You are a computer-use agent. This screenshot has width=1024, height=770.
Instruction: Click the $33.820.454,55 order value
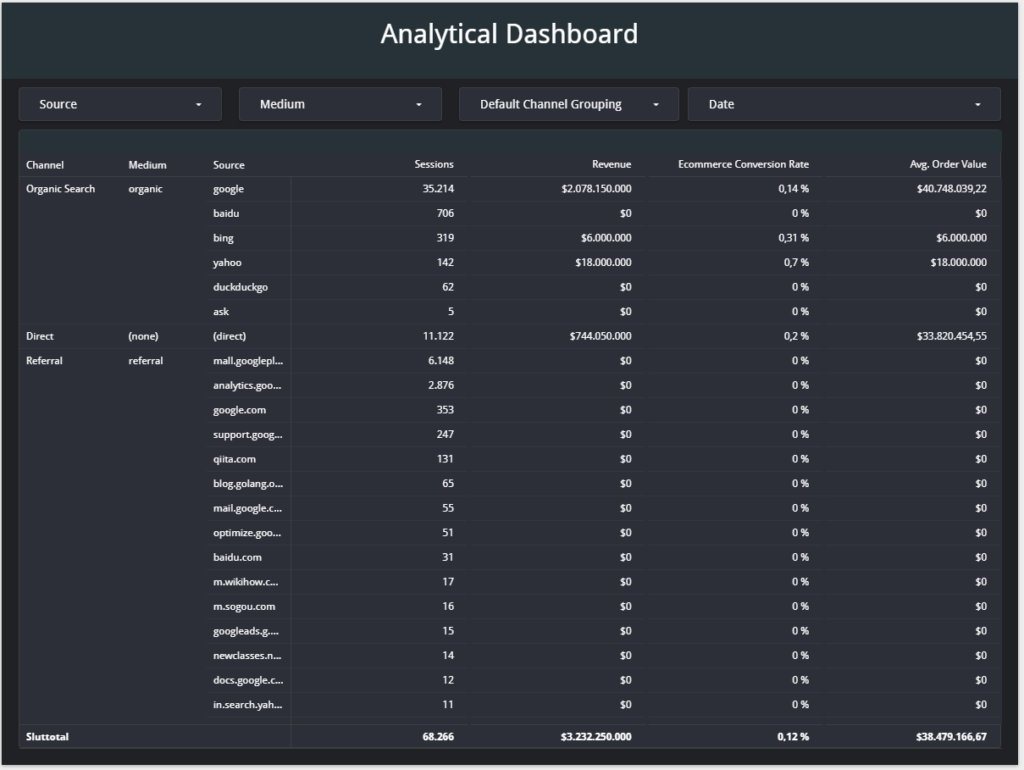click(x=952, y=336)
